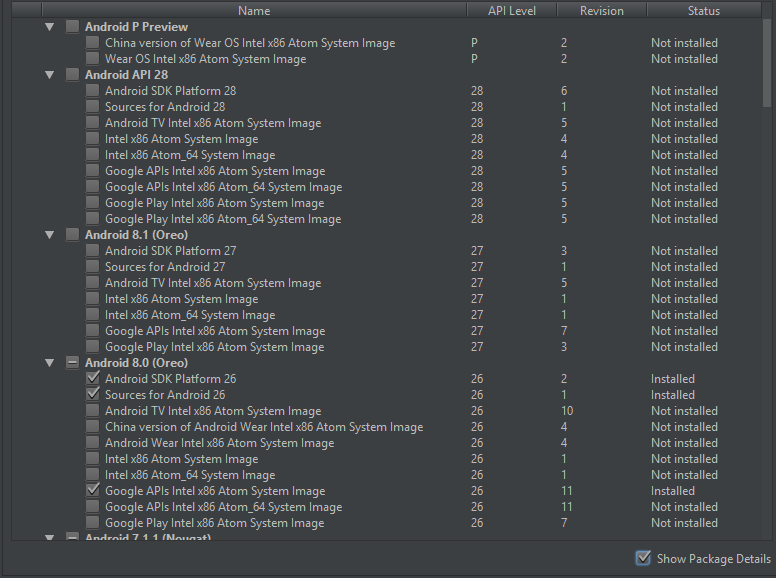Viewport: 776px width, 578px height.
Task: Toggle the Show Package Details checkbox
Action: tap(643, 559)
